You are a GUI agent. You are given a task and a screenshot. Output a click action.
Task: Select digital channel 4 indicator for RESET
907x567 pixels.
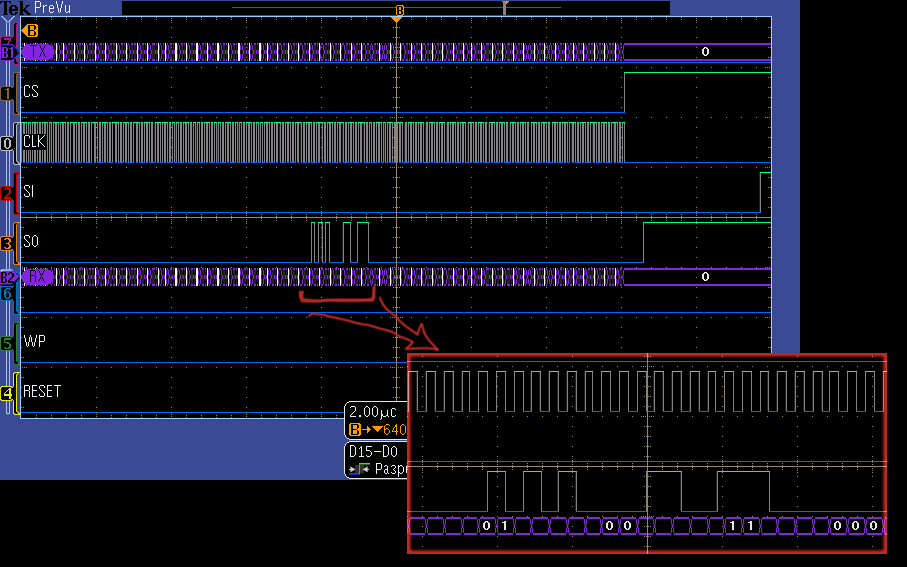(x=7, y=393)
